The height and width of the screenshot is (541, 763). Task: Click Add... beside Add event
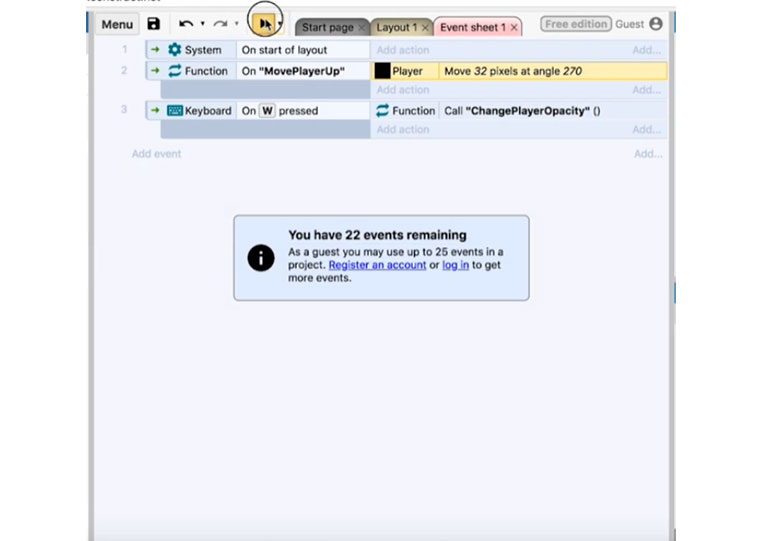[x=648, y=154]
